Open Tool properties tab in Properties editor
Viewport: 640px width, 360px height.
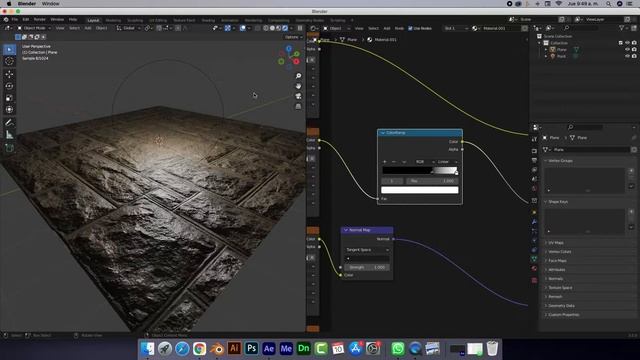click(x=534, y=140)
